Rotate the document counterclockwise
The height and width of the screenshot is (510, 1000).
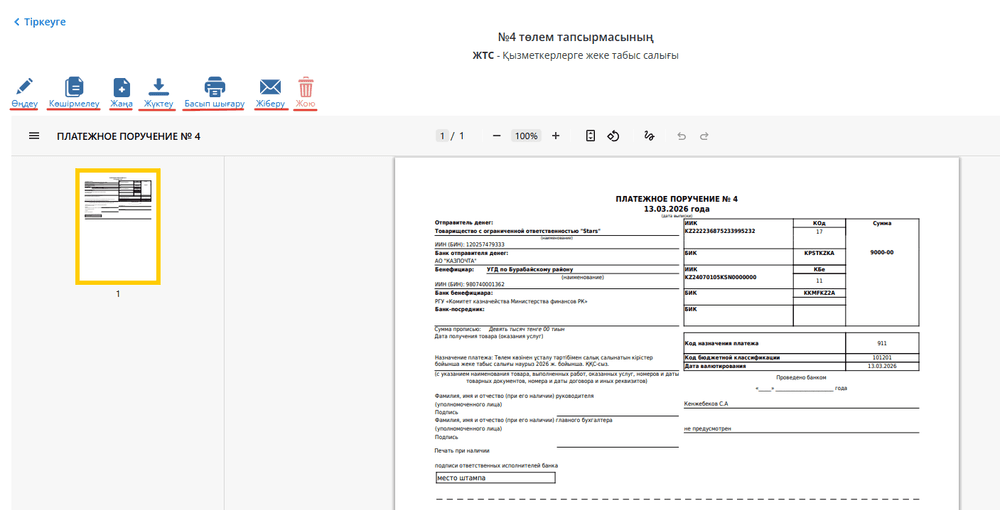click(614, 136)
